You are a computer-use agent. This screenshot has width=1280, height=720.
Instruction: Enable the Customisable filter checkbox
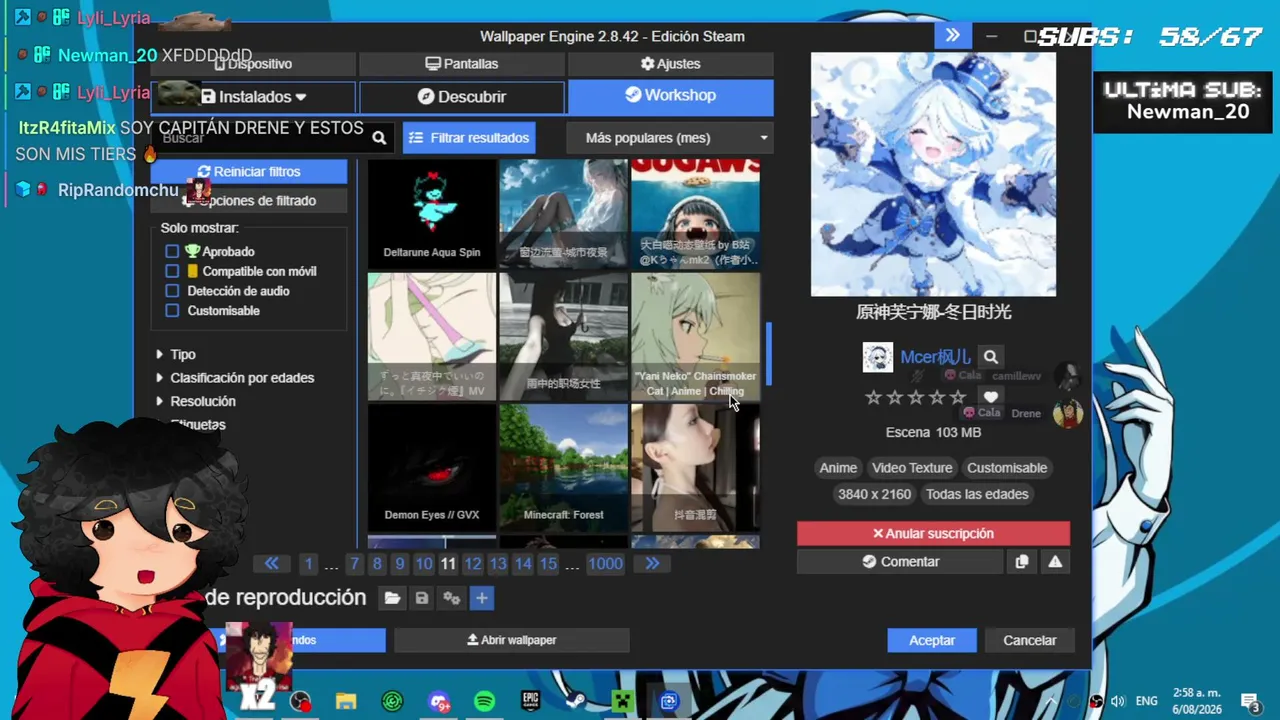(x=172, y=311)
